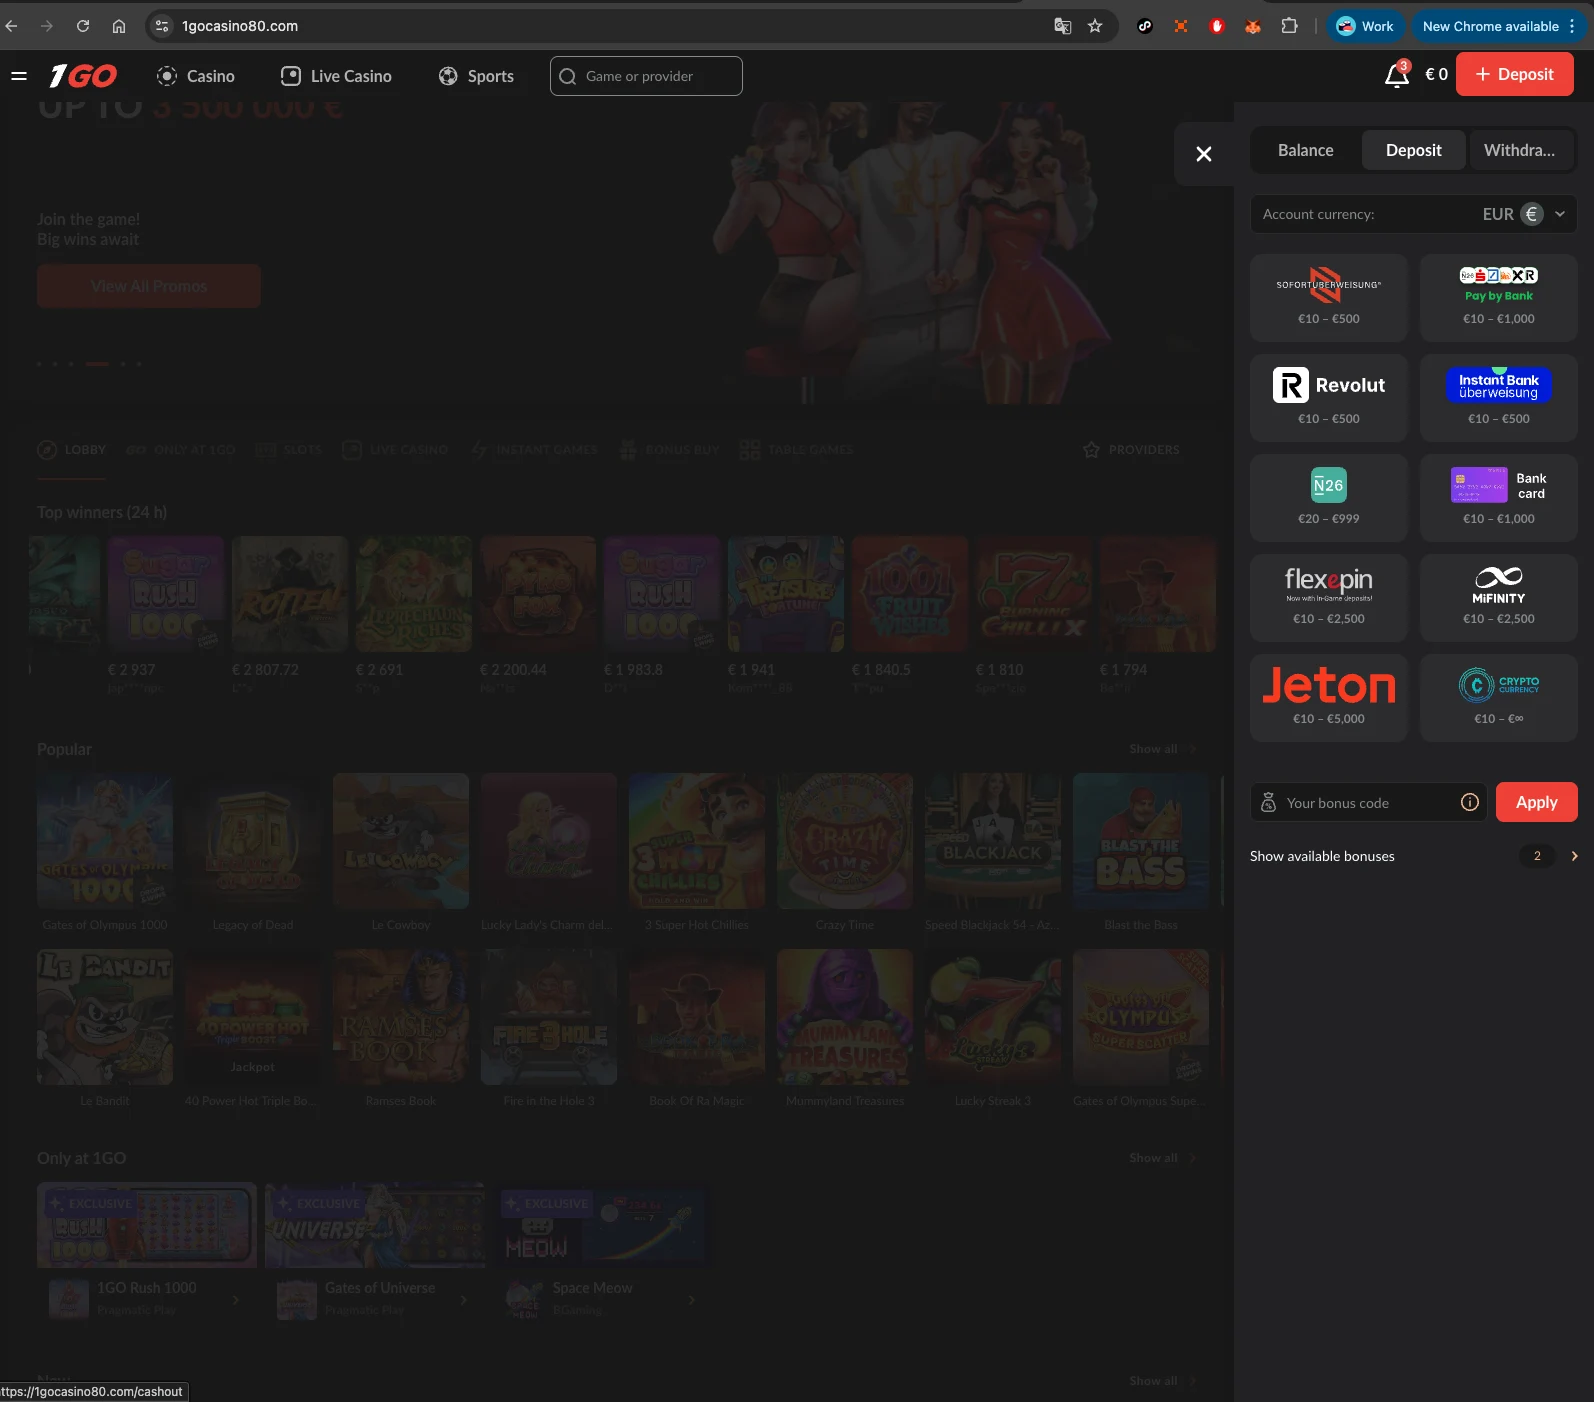Viewport: 1594px width, 1402px height.
Task: Click the 1GO logo
Action: pos(84,76)
